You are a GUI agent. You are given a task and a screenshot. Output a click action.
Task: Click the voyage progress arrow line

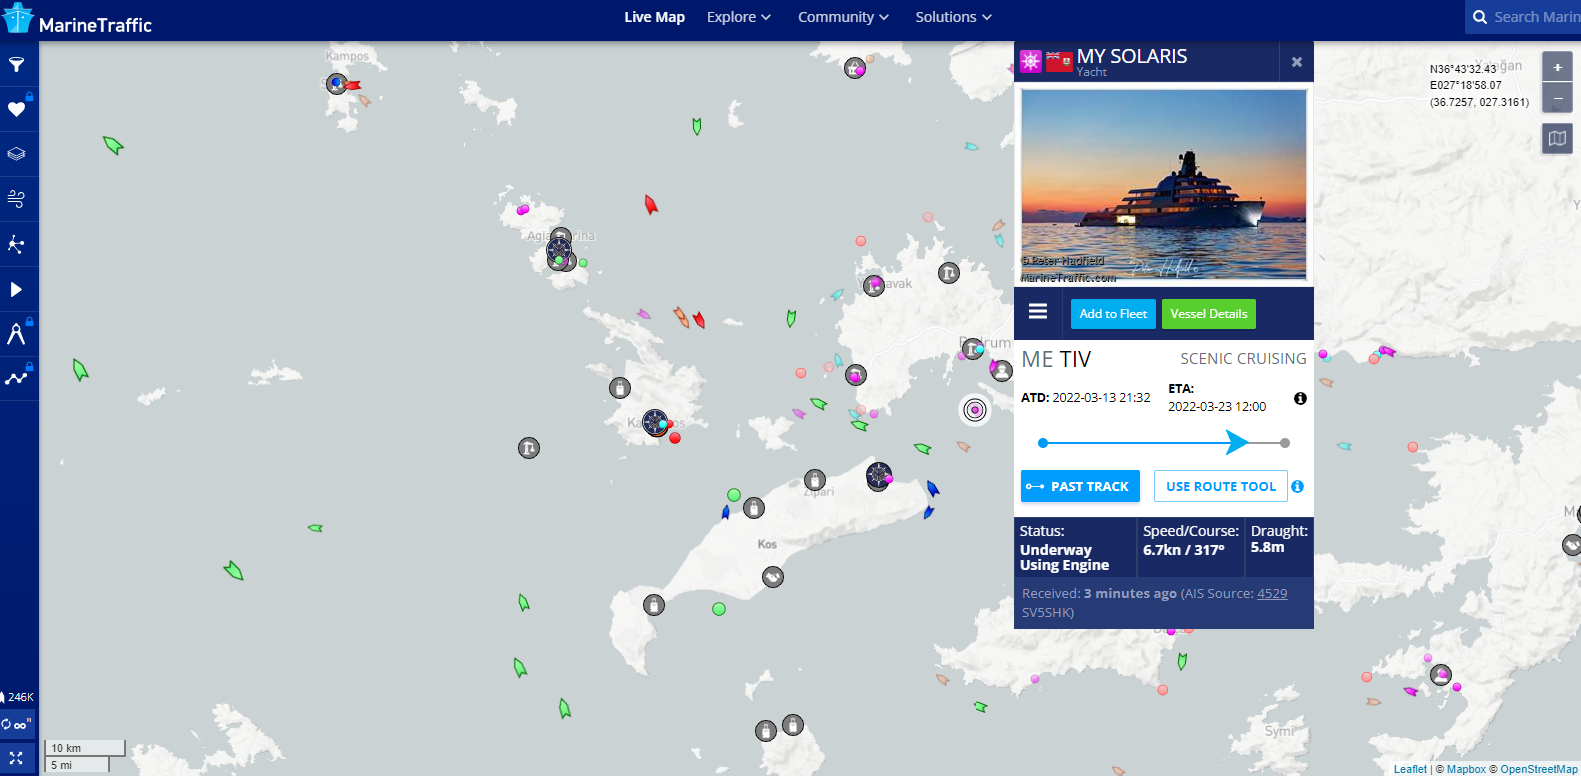click(x=1163, y=442)
